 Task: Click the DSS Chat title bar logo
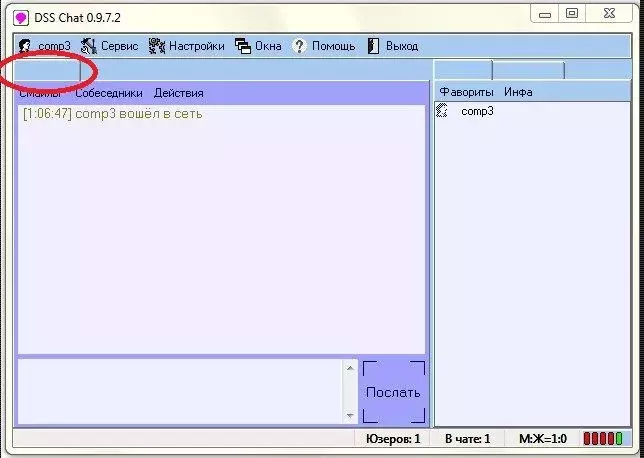coord(21,18)
